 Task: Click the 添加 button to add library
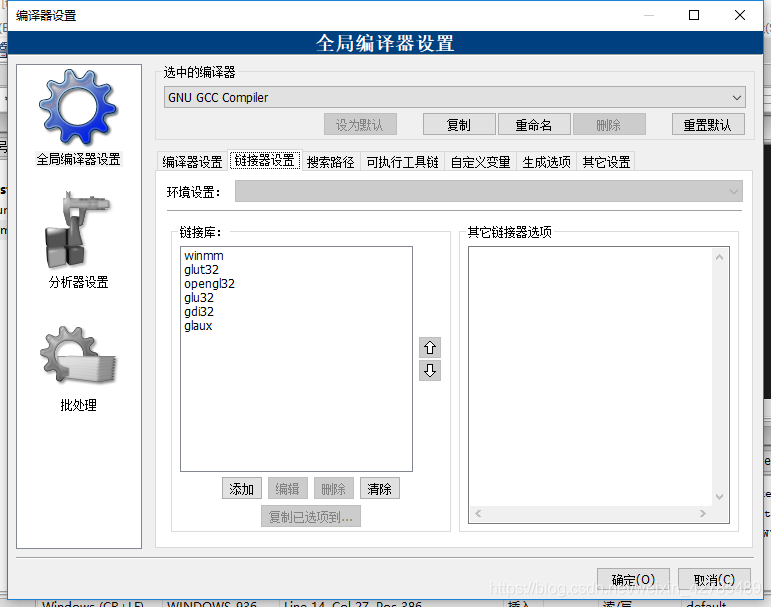(x=242, y=489)
